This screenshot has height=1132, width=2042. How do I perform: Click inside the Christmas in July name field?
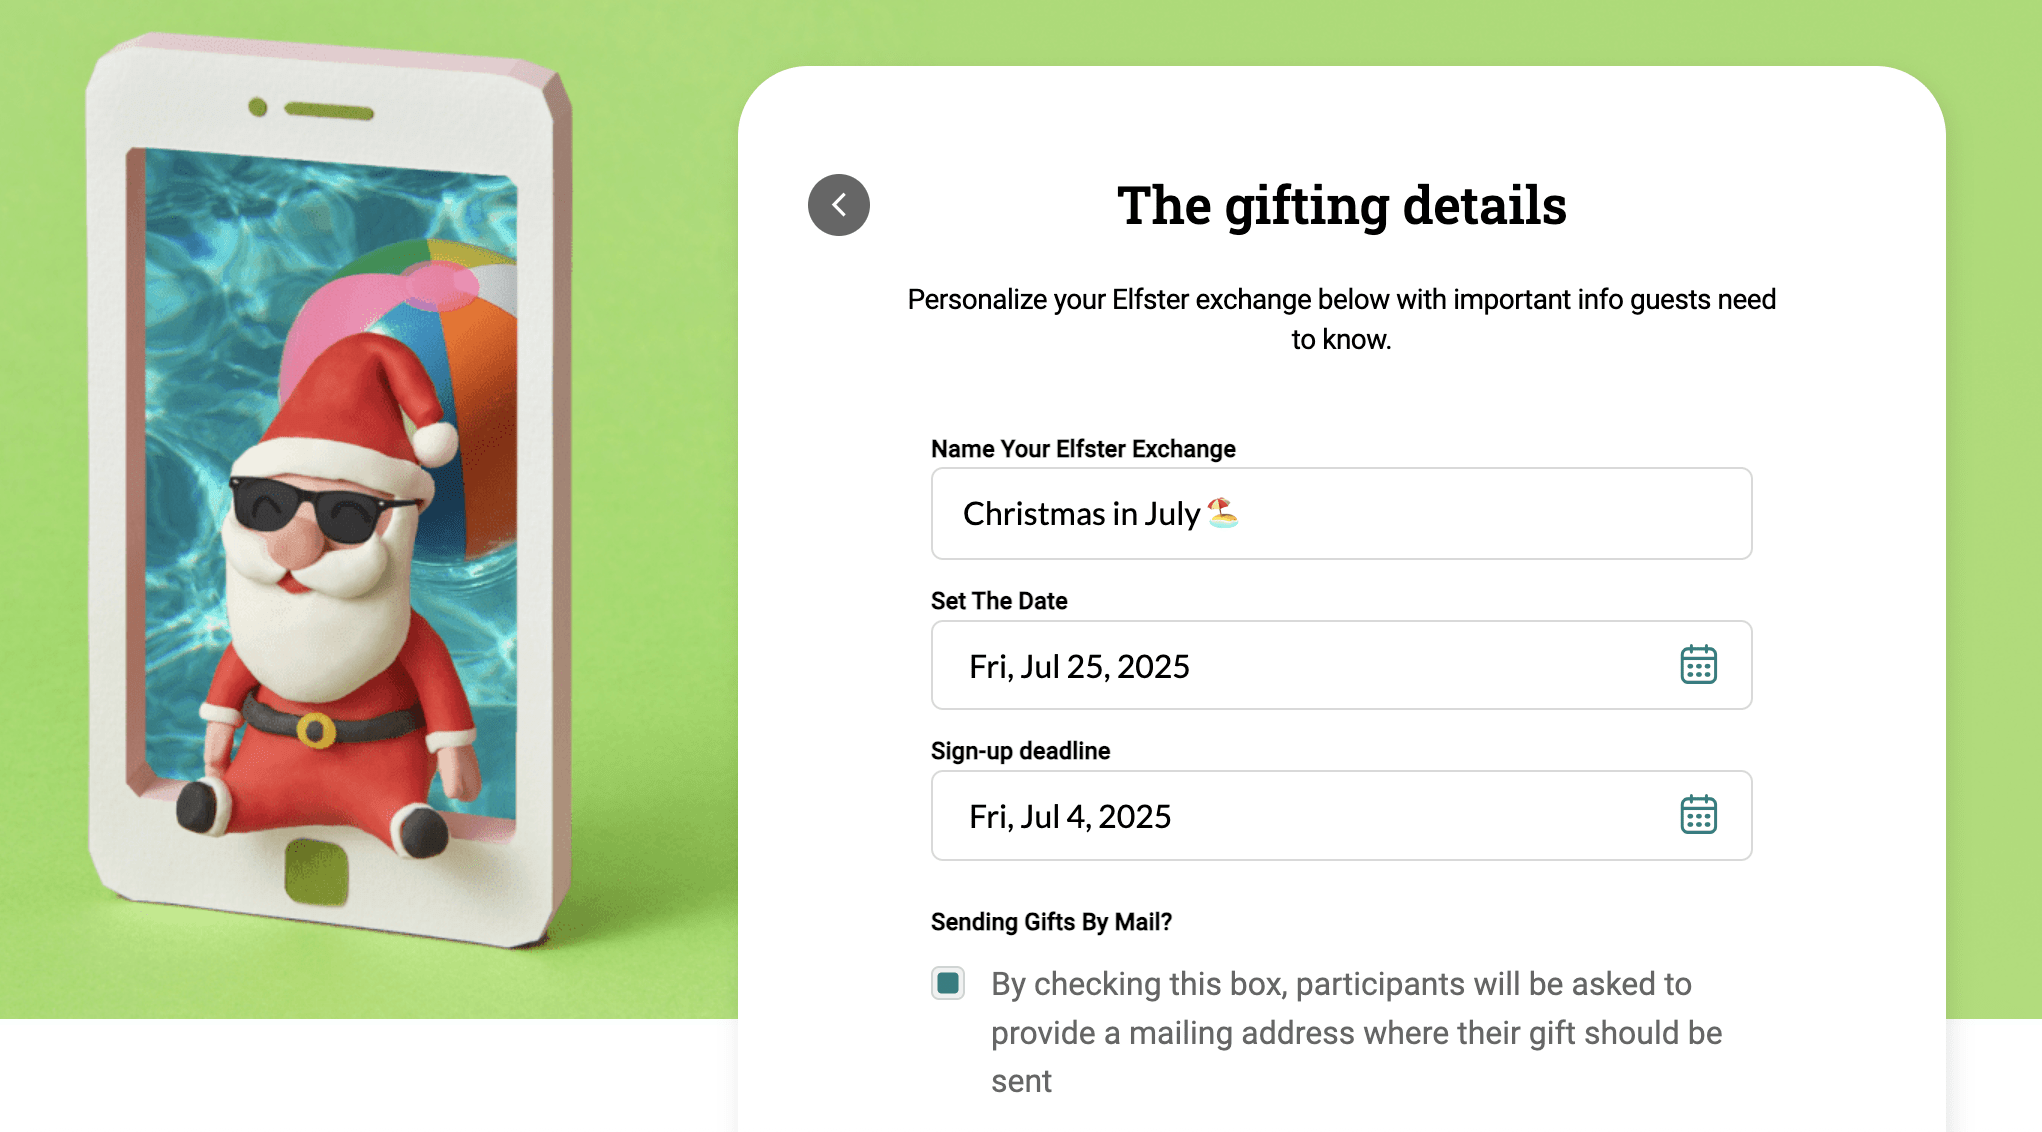pyautogui.click(x=1340, y=514)
